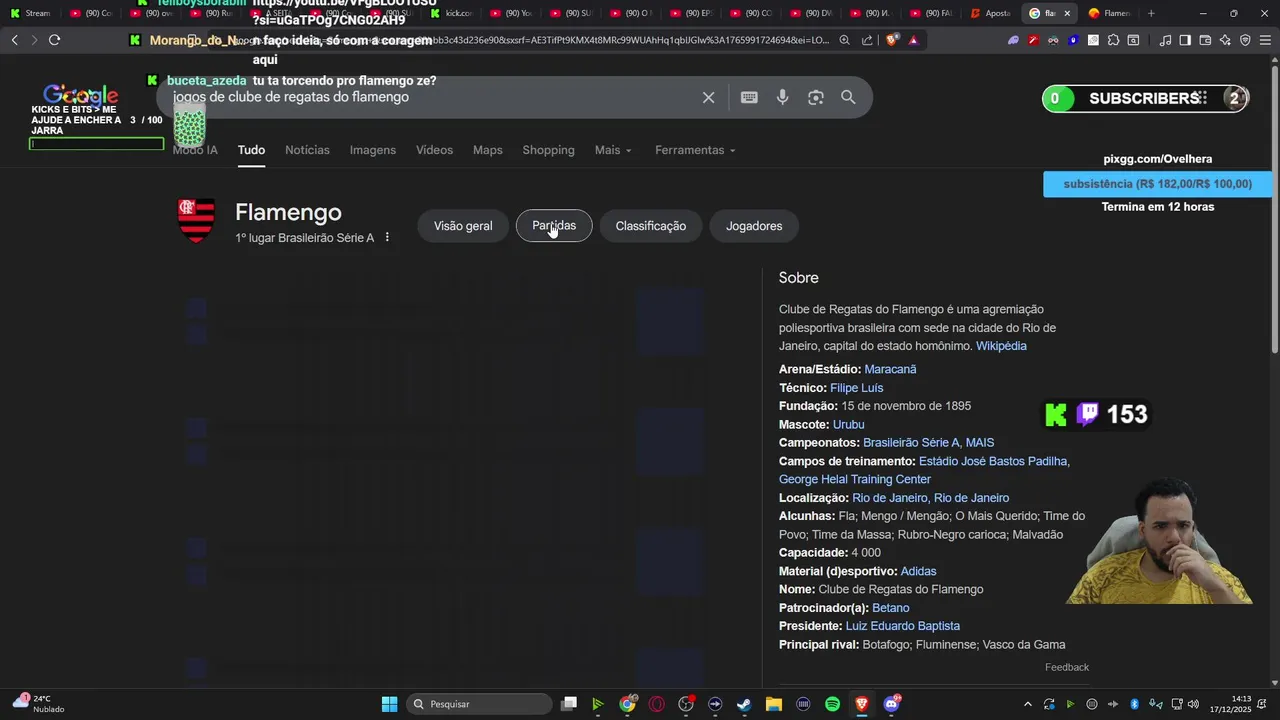
Task: Open the Windows Start menu
Action: coord(389,704)
